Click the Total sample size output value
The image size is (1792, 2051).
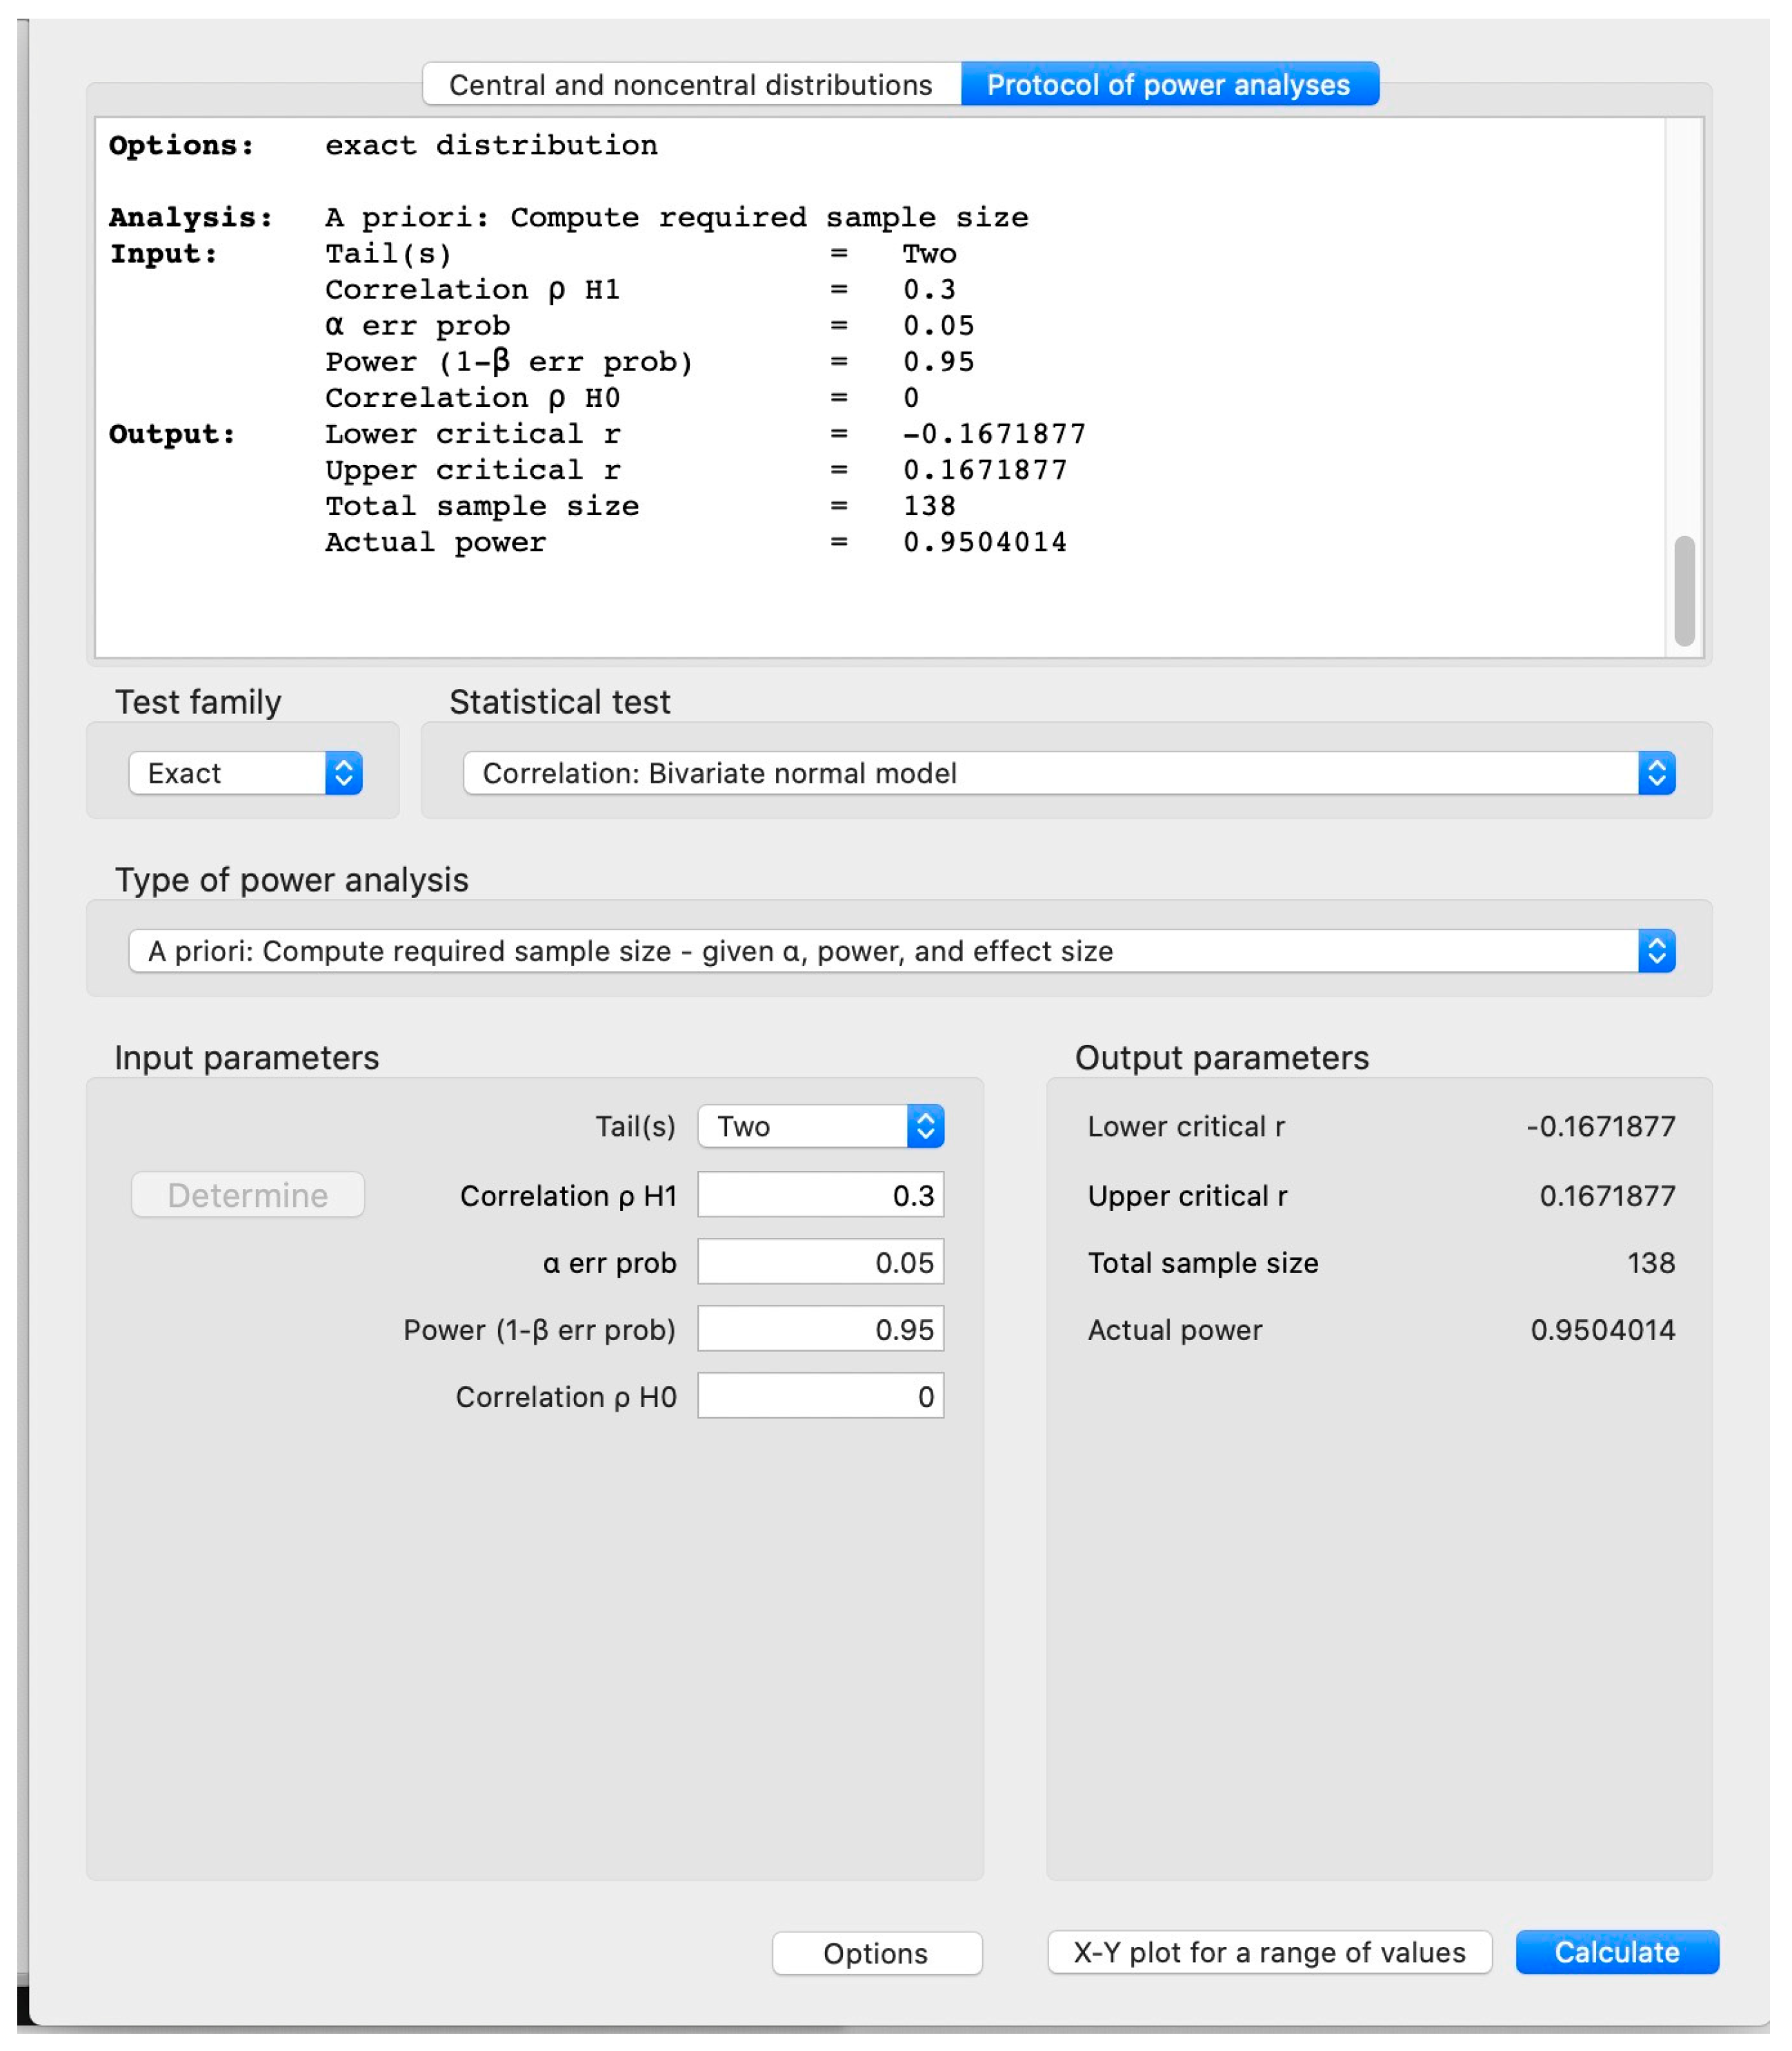(x=1650, y=1263)
